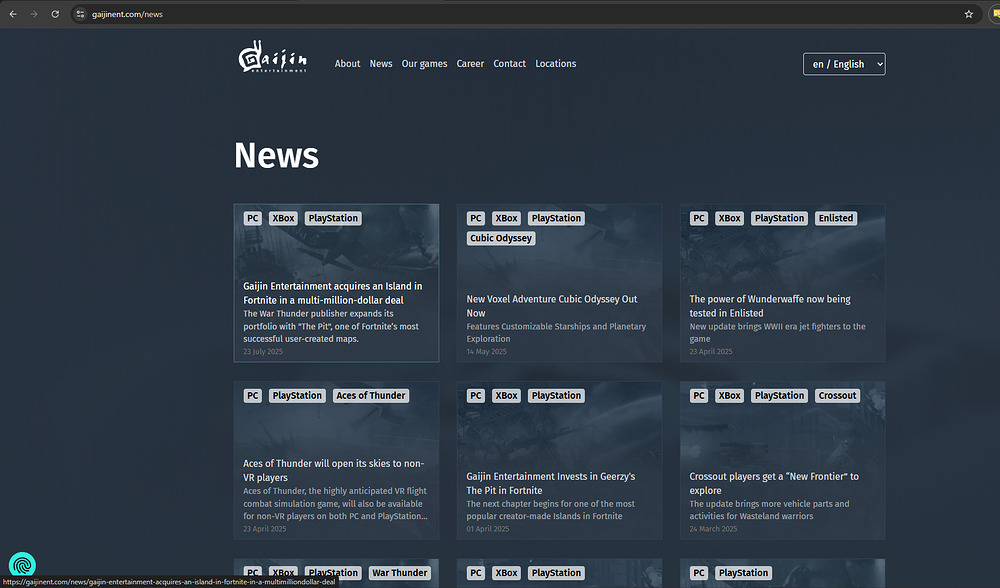Open site information icon in address bar
The image size is (1000, 588).
click(80, 14)
